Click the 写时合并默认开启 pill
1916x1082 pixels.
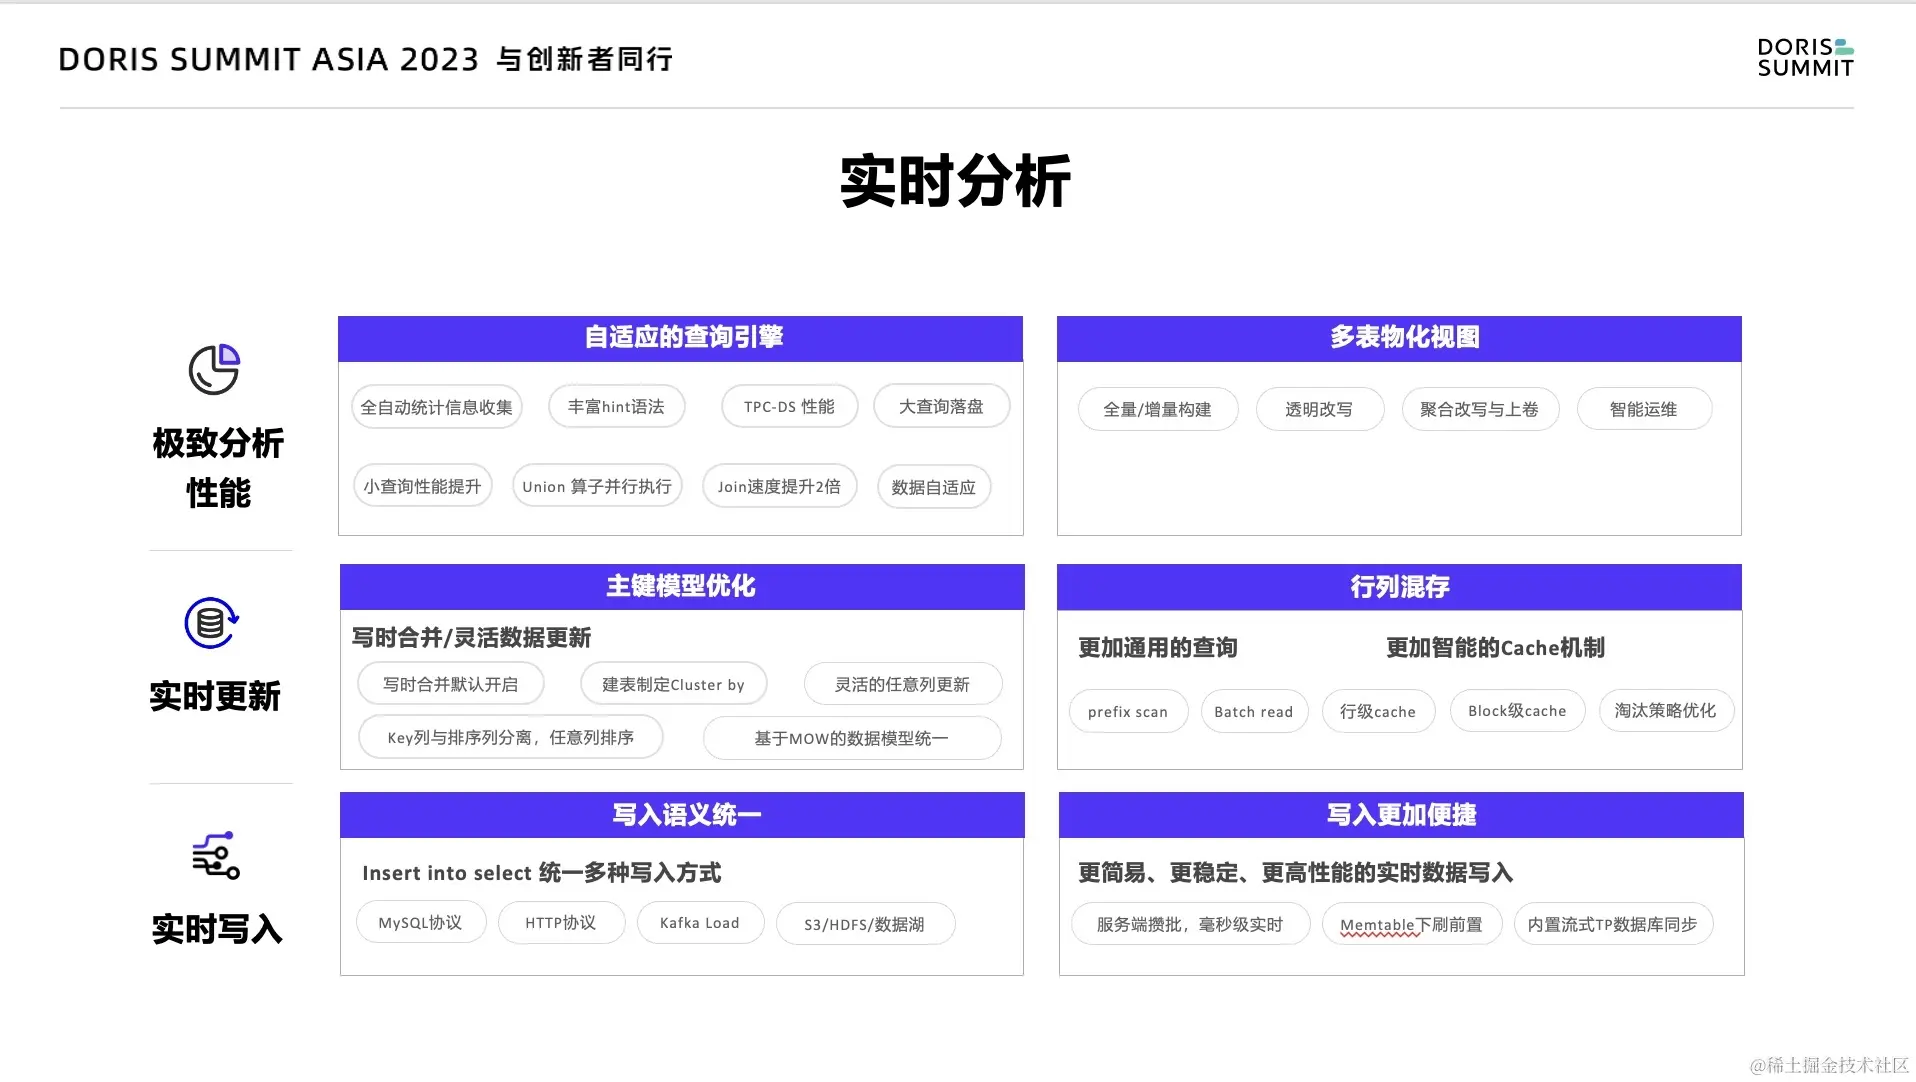click(451, 684)
